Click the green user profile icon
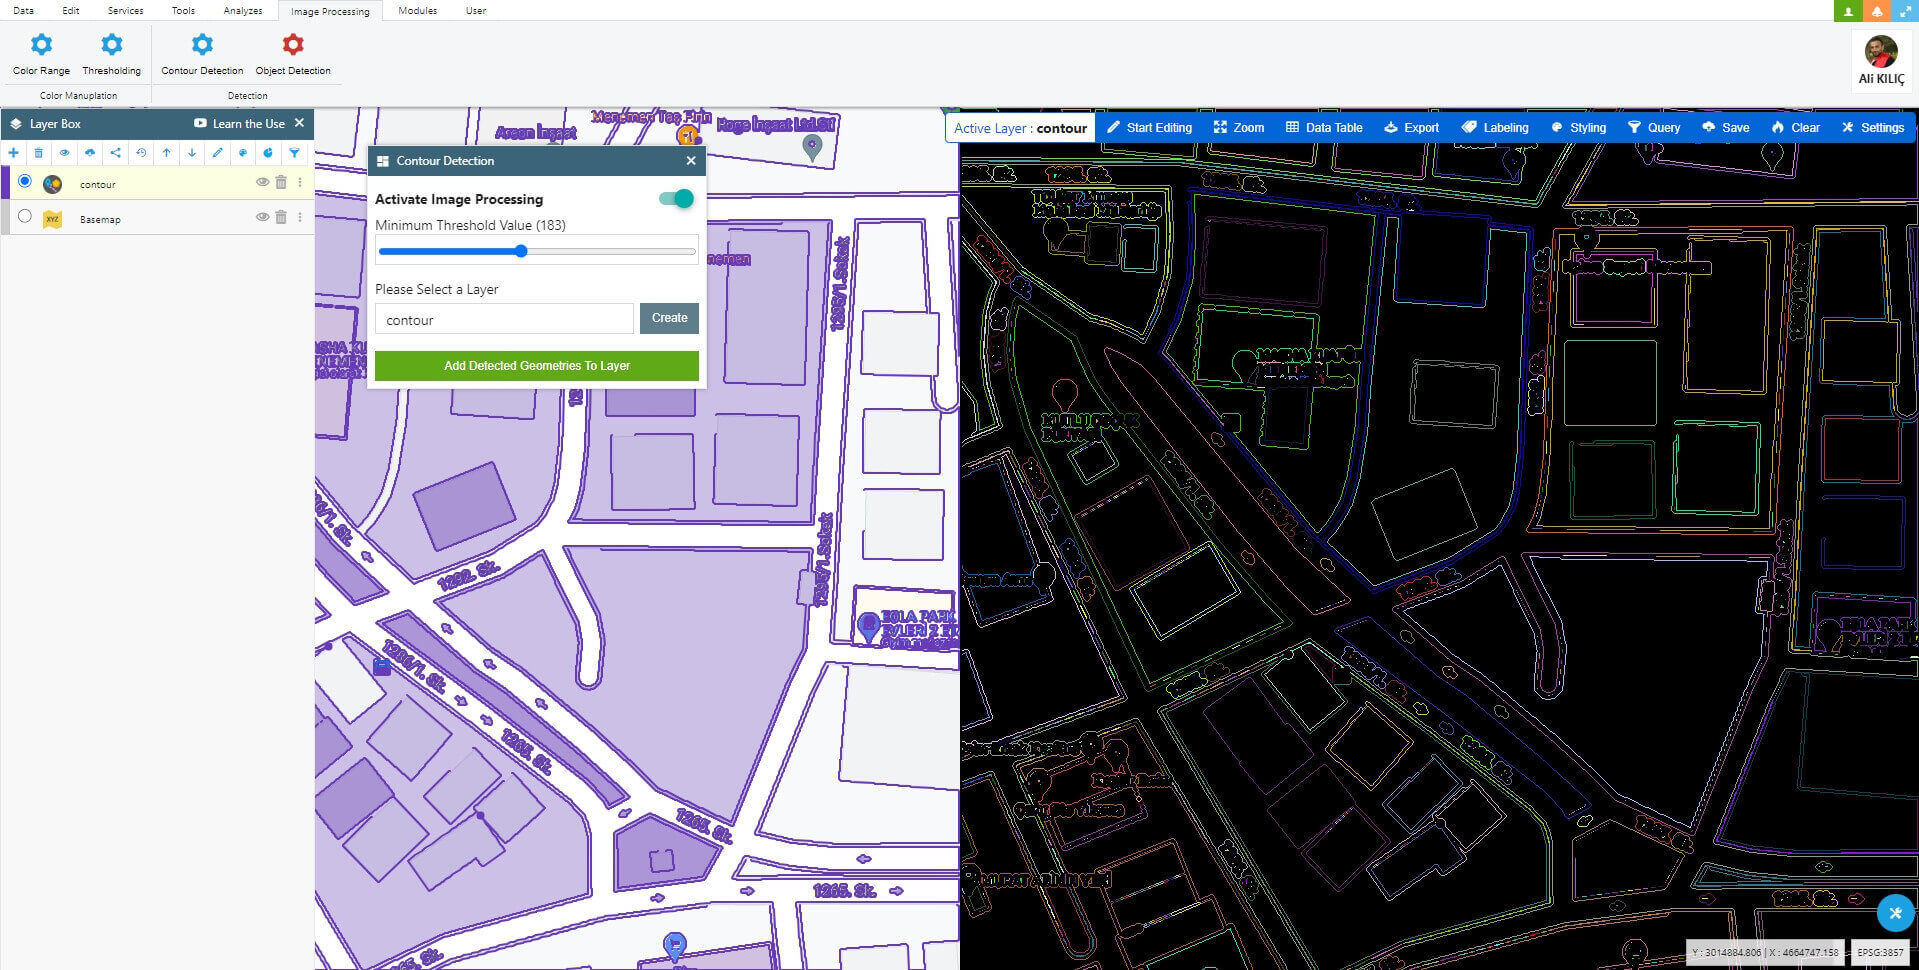The width and height of the screenshot is (1919, 970). click(1848, 10)
